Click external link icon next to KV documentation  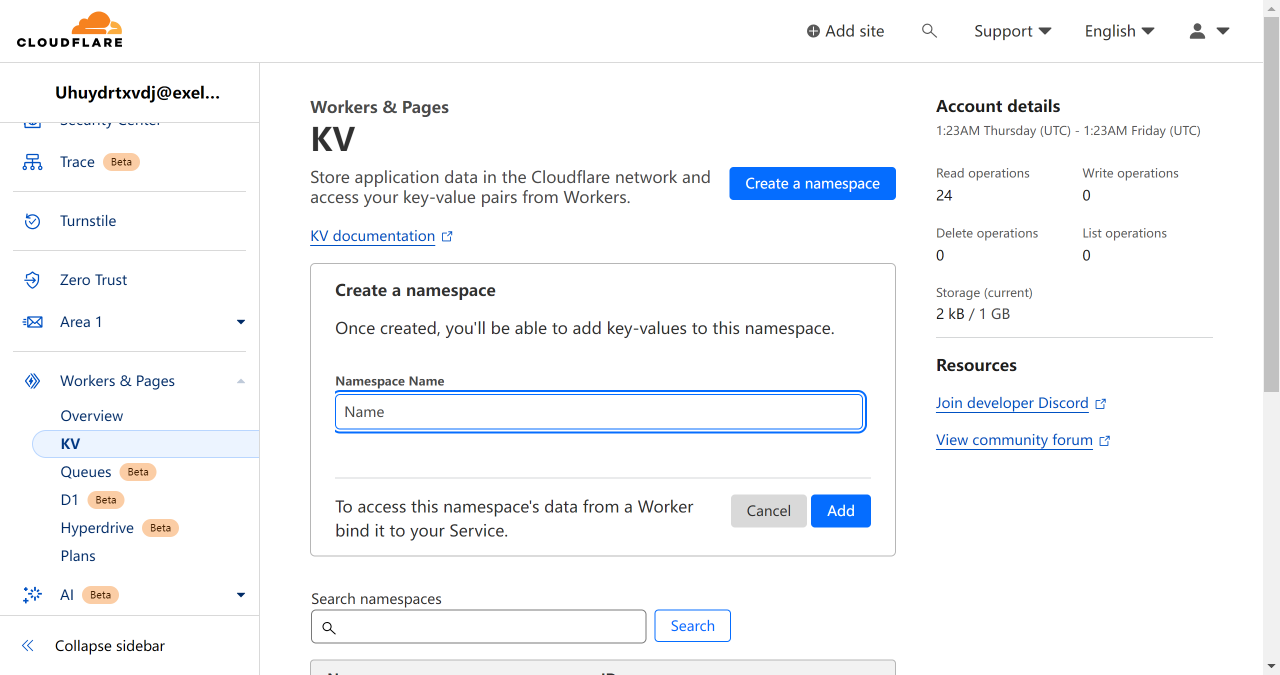447,237
